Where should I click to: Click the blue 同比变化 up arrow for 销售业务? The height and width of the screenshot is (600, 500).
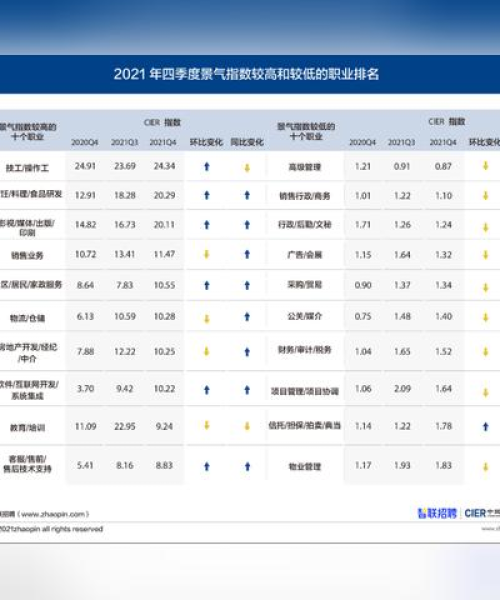point(247,254)
